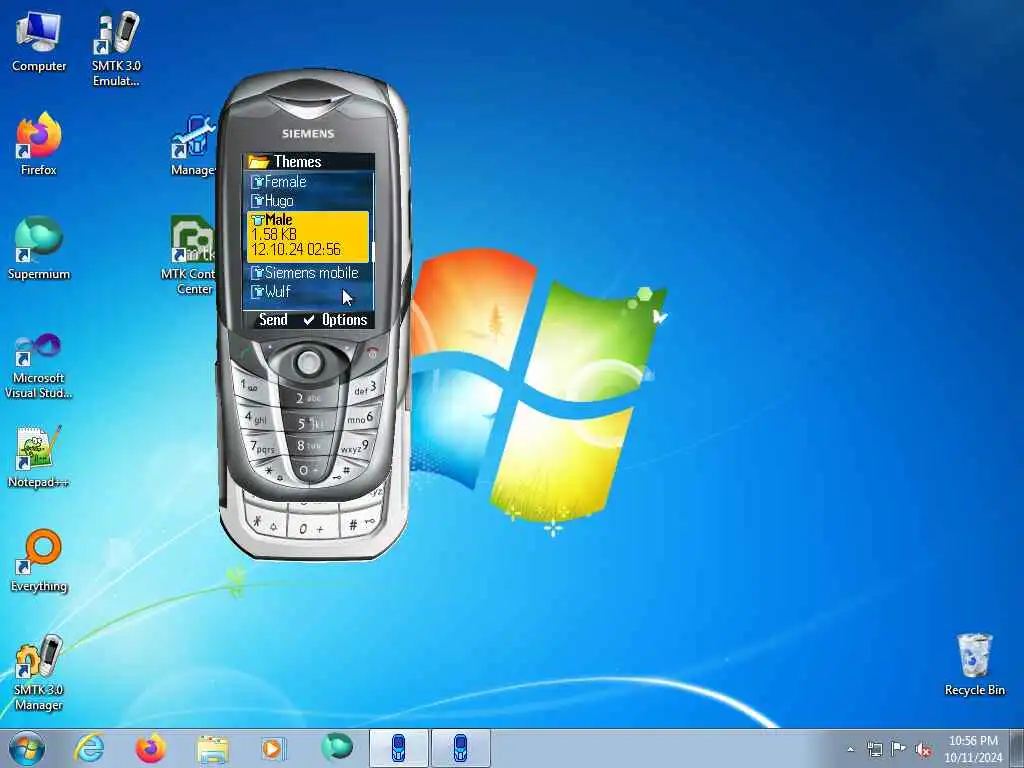The image size is (1024, 768).
Task: Switch to the second emulator phone taskbar button
Action: [x=460, y=748]
